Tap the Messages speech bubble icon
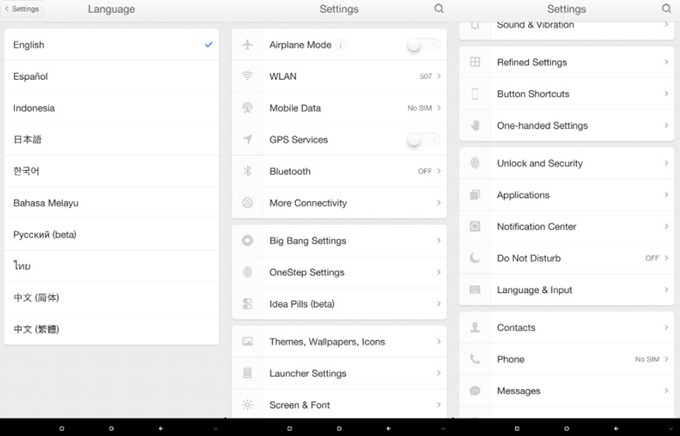This screenshot has height=436, width=680. point(475,391)
